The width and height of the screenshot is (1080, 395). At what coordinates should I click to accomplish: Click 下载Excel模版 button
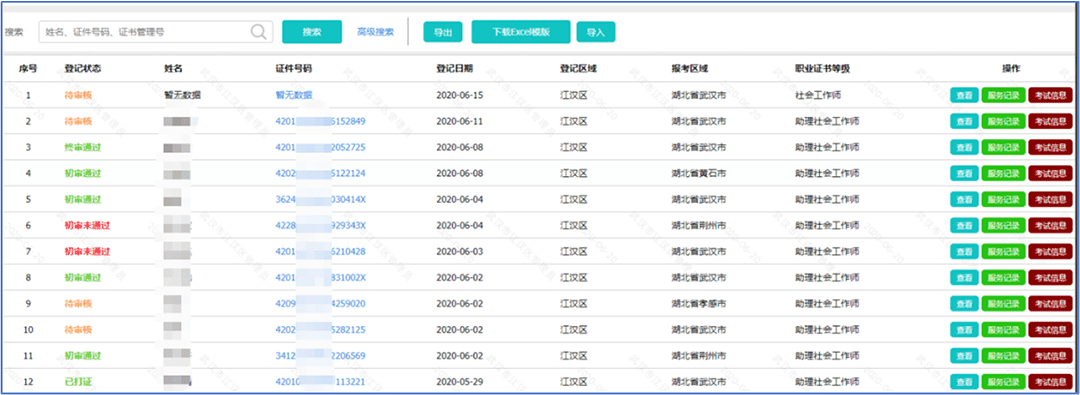[521, 32]
